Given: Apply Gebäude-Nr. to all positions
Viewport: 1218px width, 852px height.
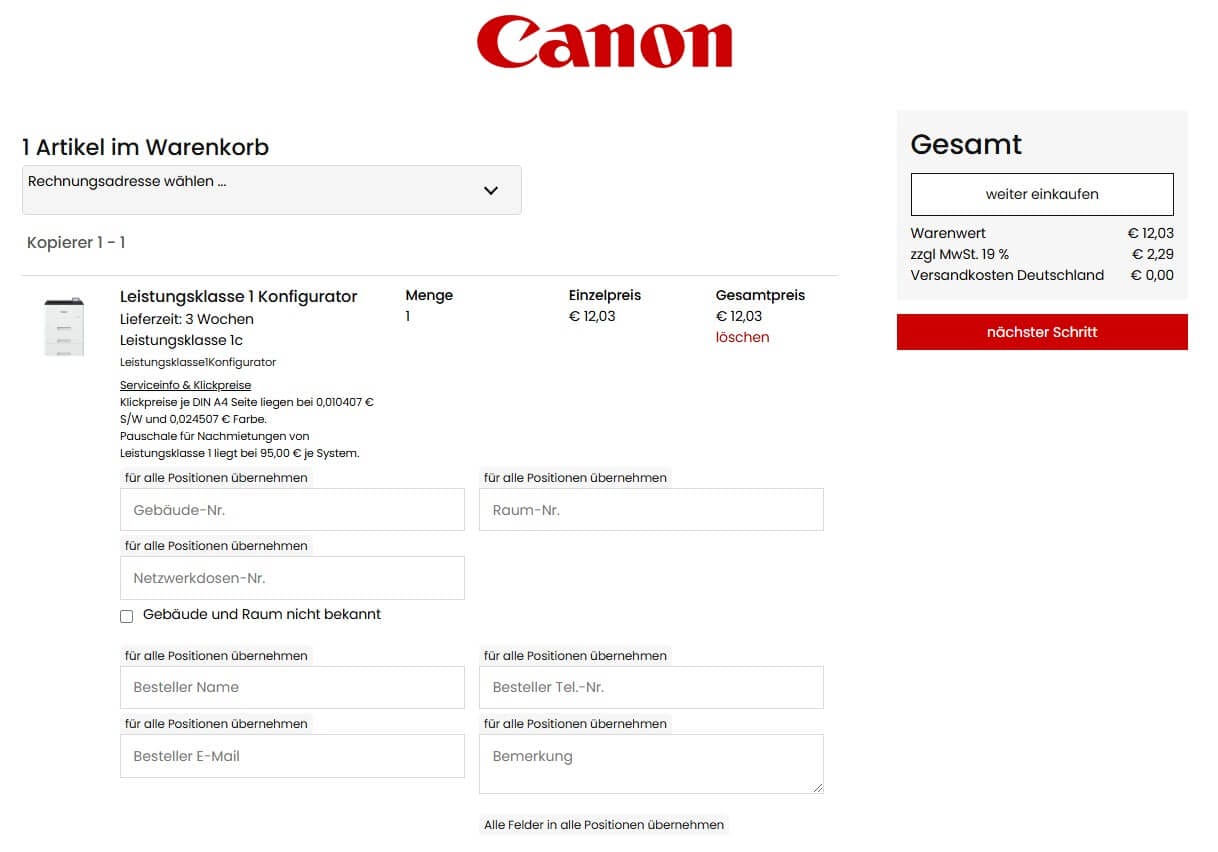Looking at the screenshot, I should [216, 477].
